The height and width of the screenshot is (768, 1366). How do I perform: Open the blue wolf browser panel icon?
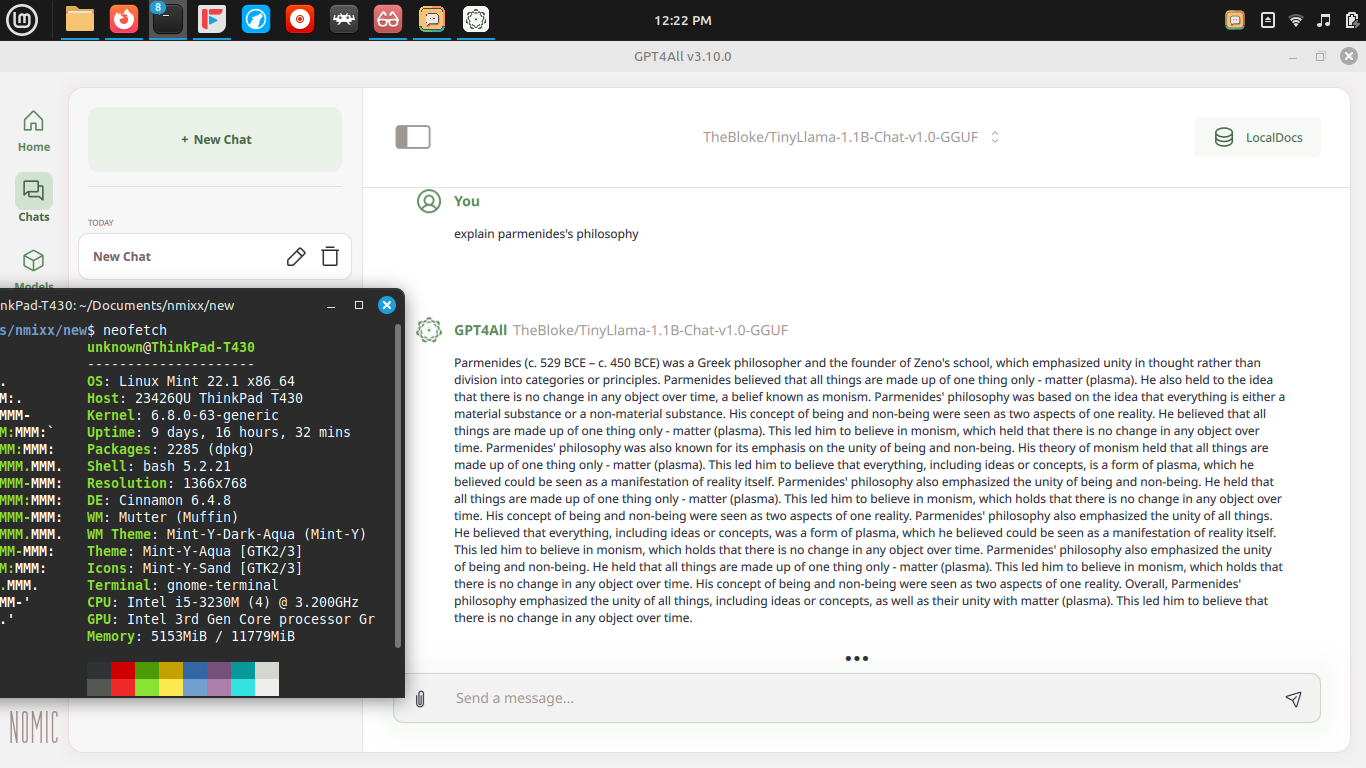point(256,19)
